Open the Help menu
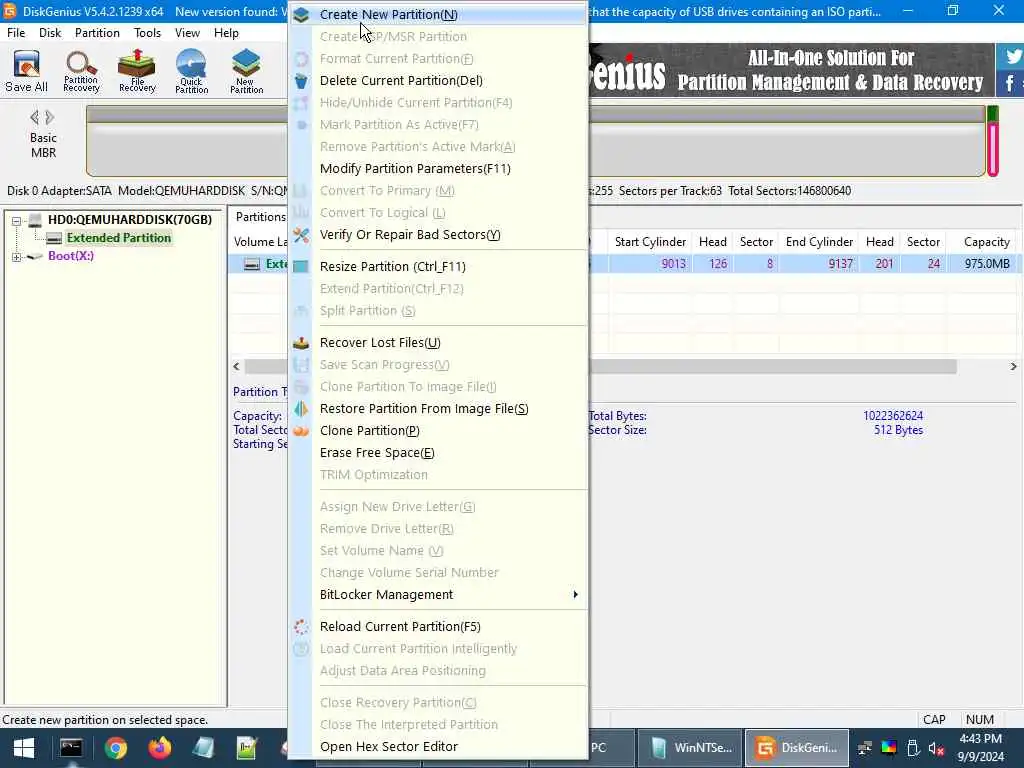Screen dimensions: 1024x768 [x=226, y=33]
